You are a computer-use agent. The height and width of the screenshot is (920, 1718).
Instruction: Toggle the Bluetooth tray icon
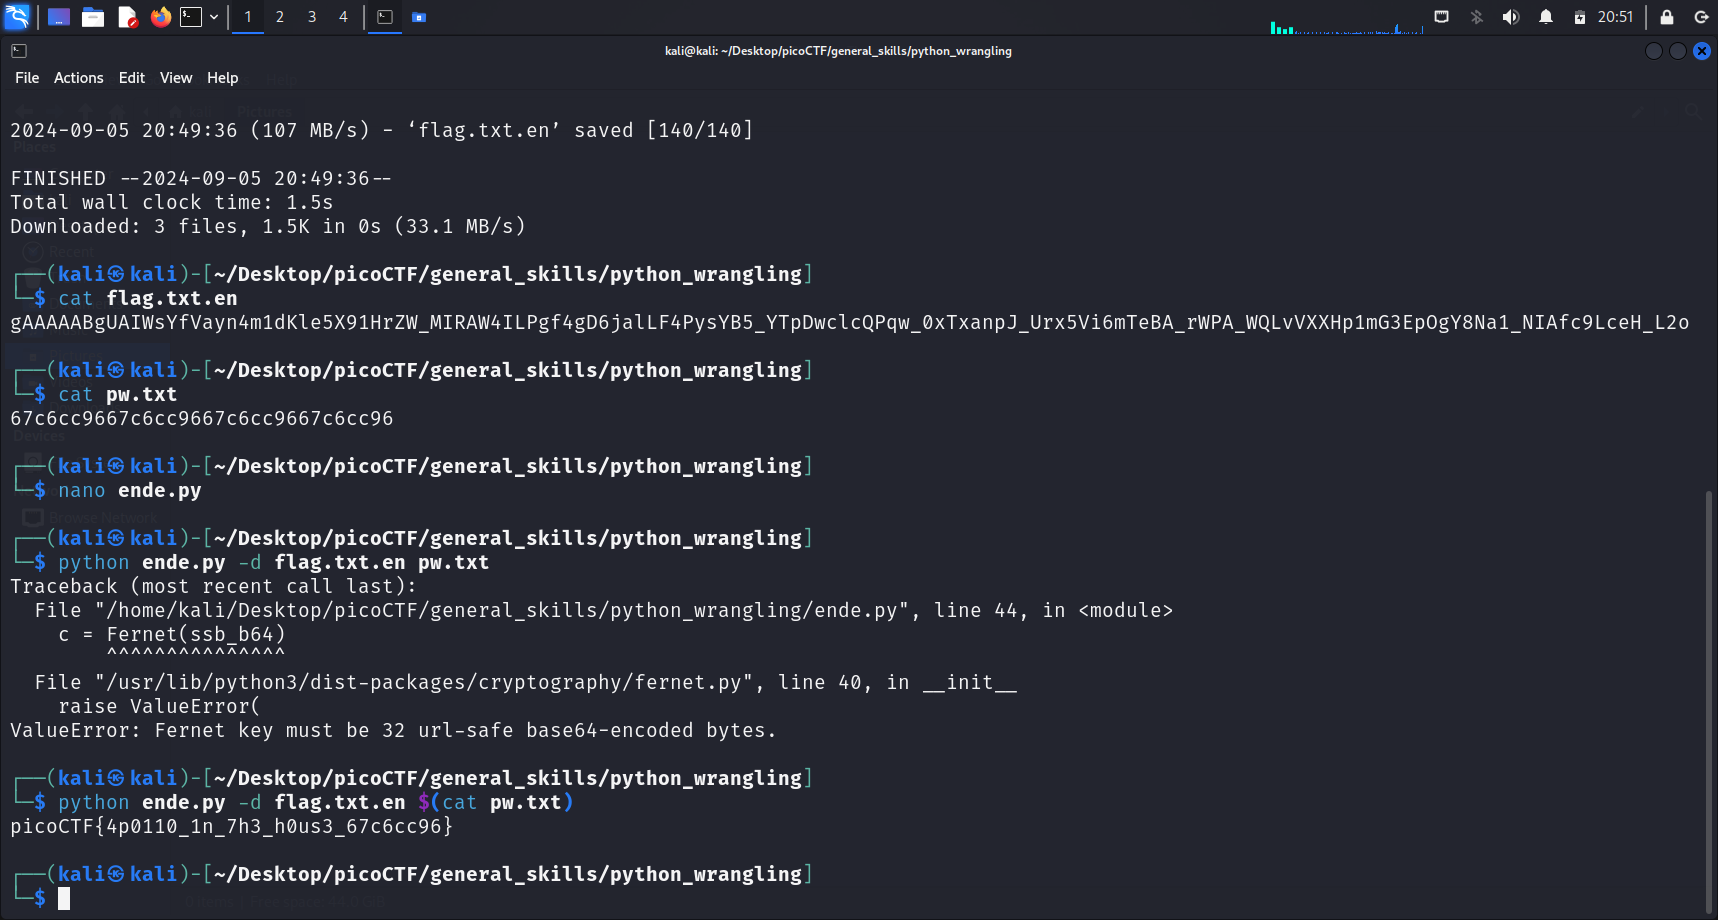coord(1477,17)
